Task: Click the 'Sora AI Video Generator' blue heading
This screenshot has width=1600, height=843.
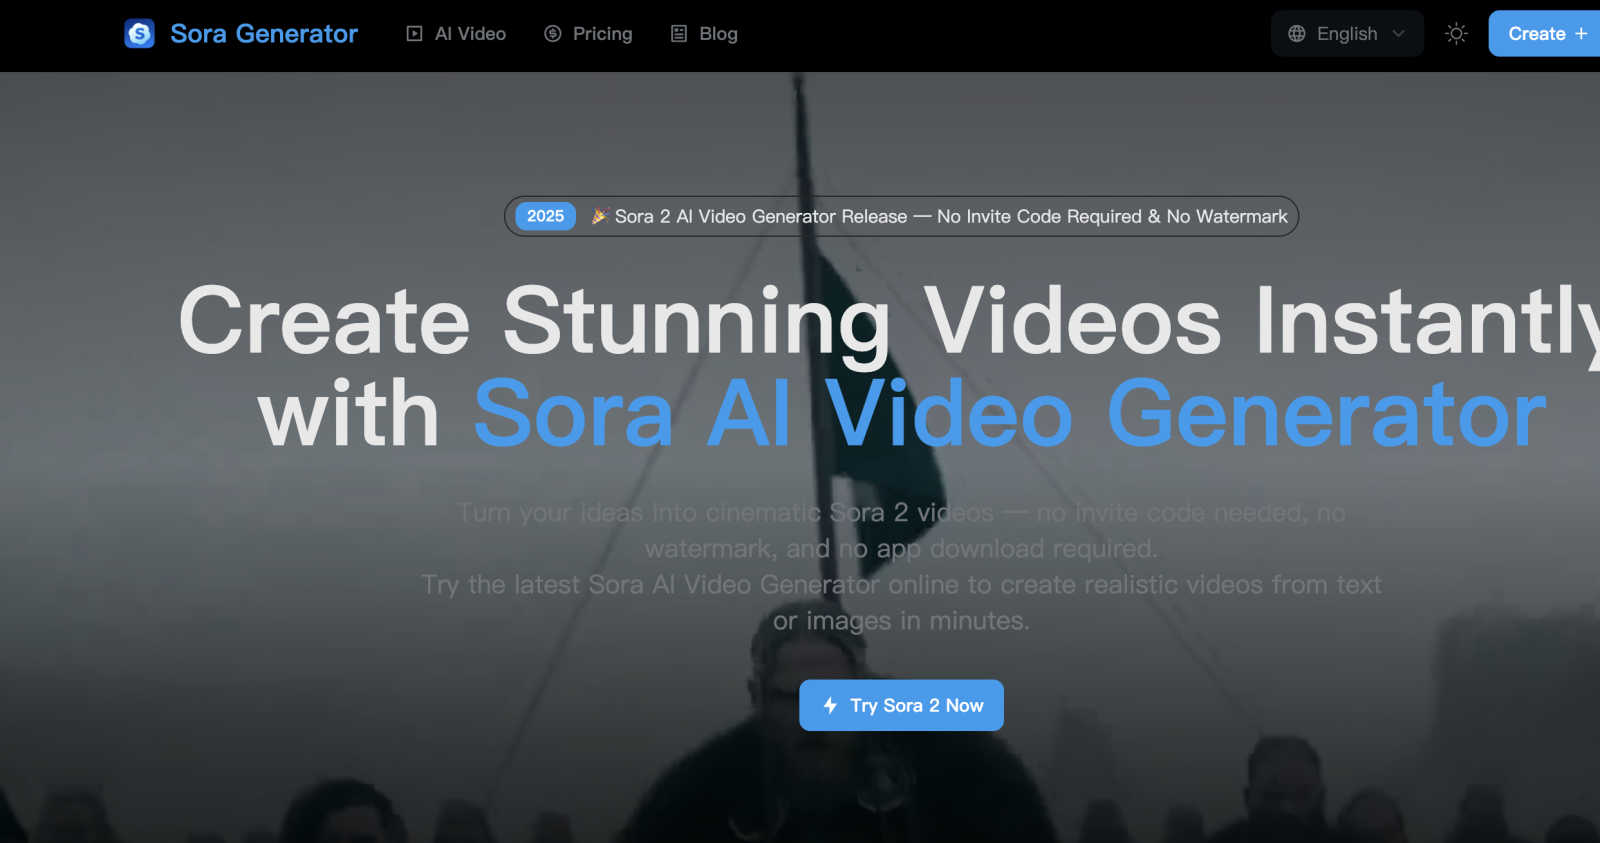Action: [1009, 413]
